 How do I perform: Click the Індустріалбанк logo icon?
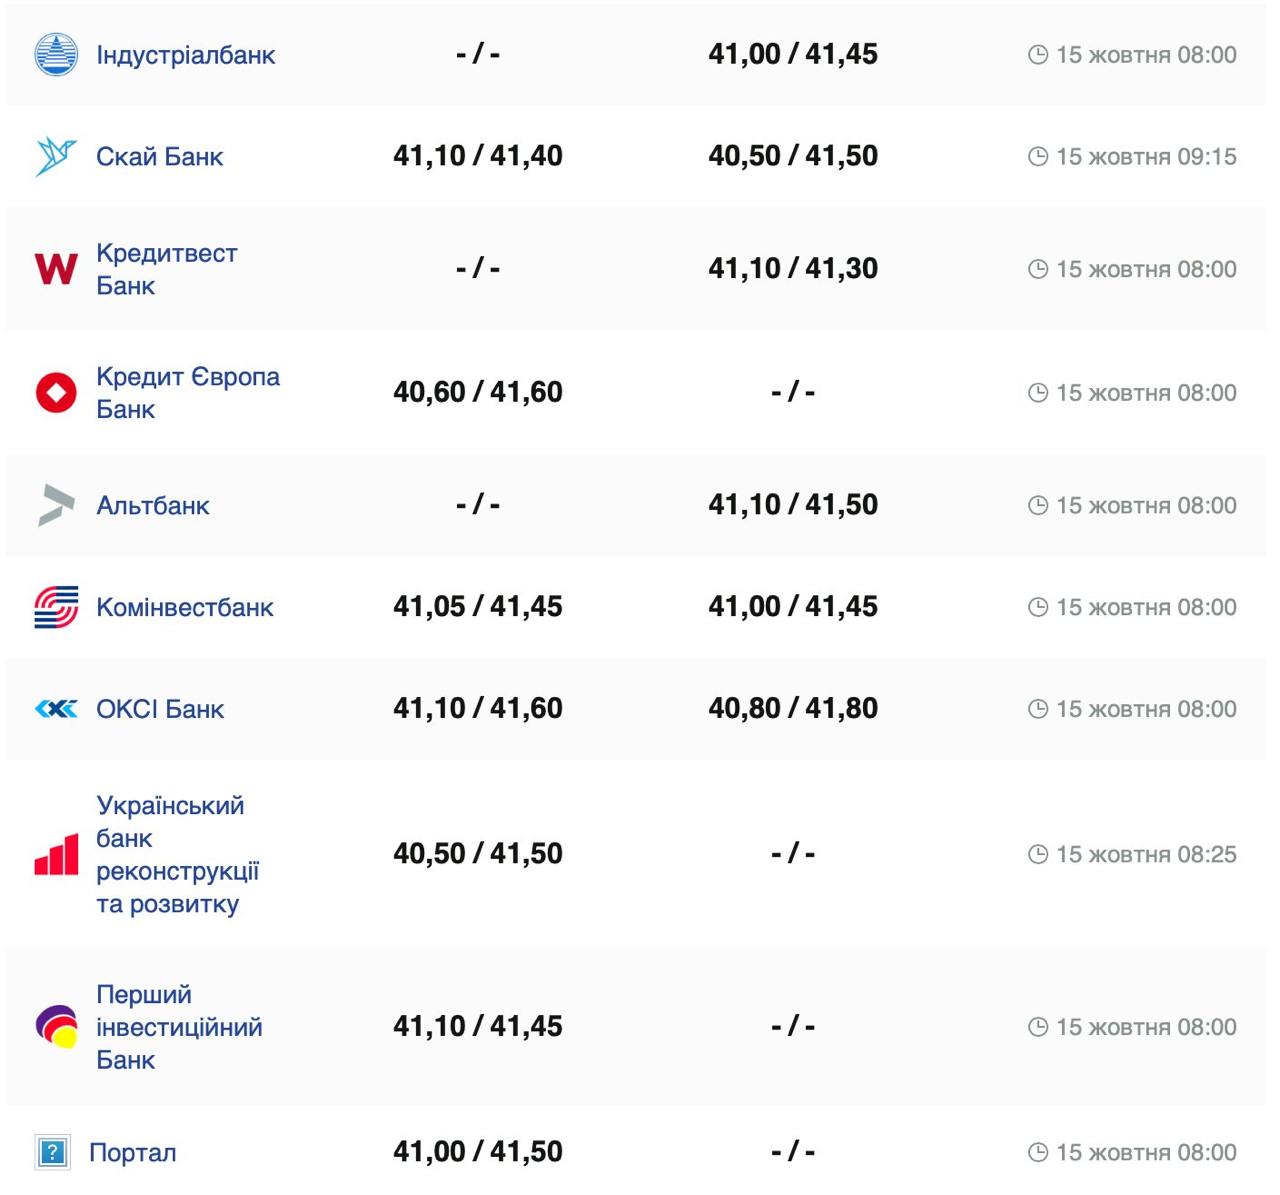[56, 55]
